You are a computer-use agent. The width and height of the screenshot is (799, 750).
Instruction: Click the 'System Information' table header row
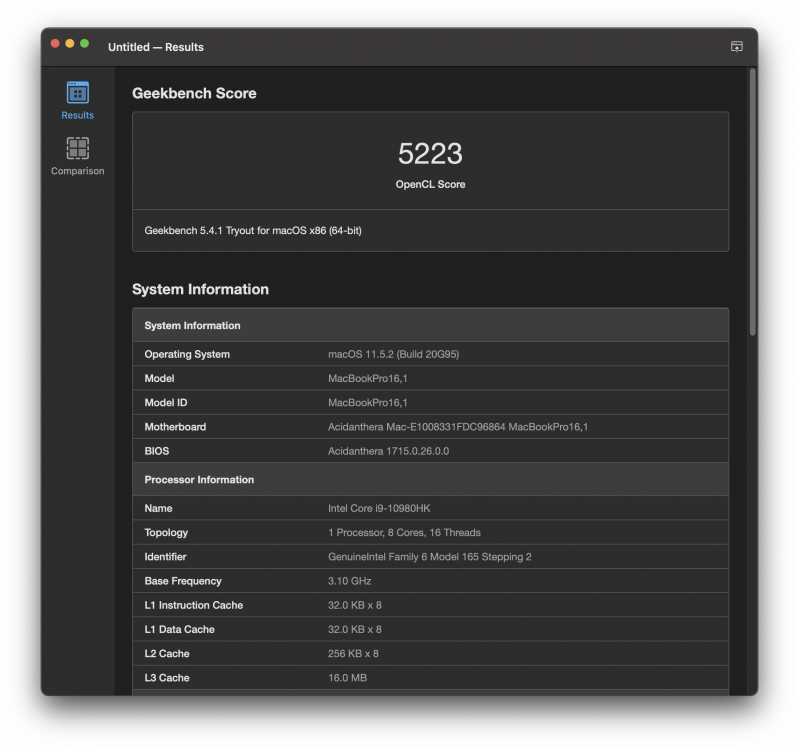(x=430, y=326)
